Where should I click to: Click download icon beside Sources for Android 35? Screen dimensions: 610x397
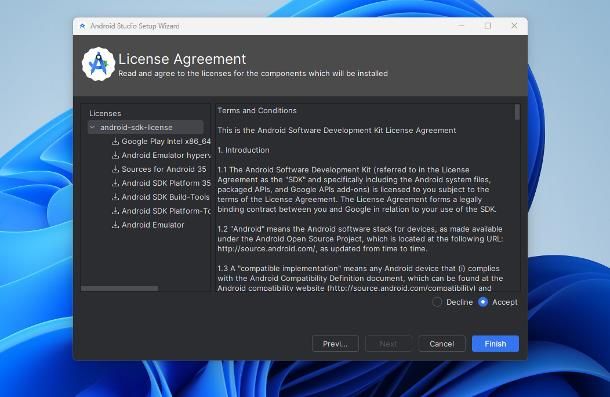115,169
